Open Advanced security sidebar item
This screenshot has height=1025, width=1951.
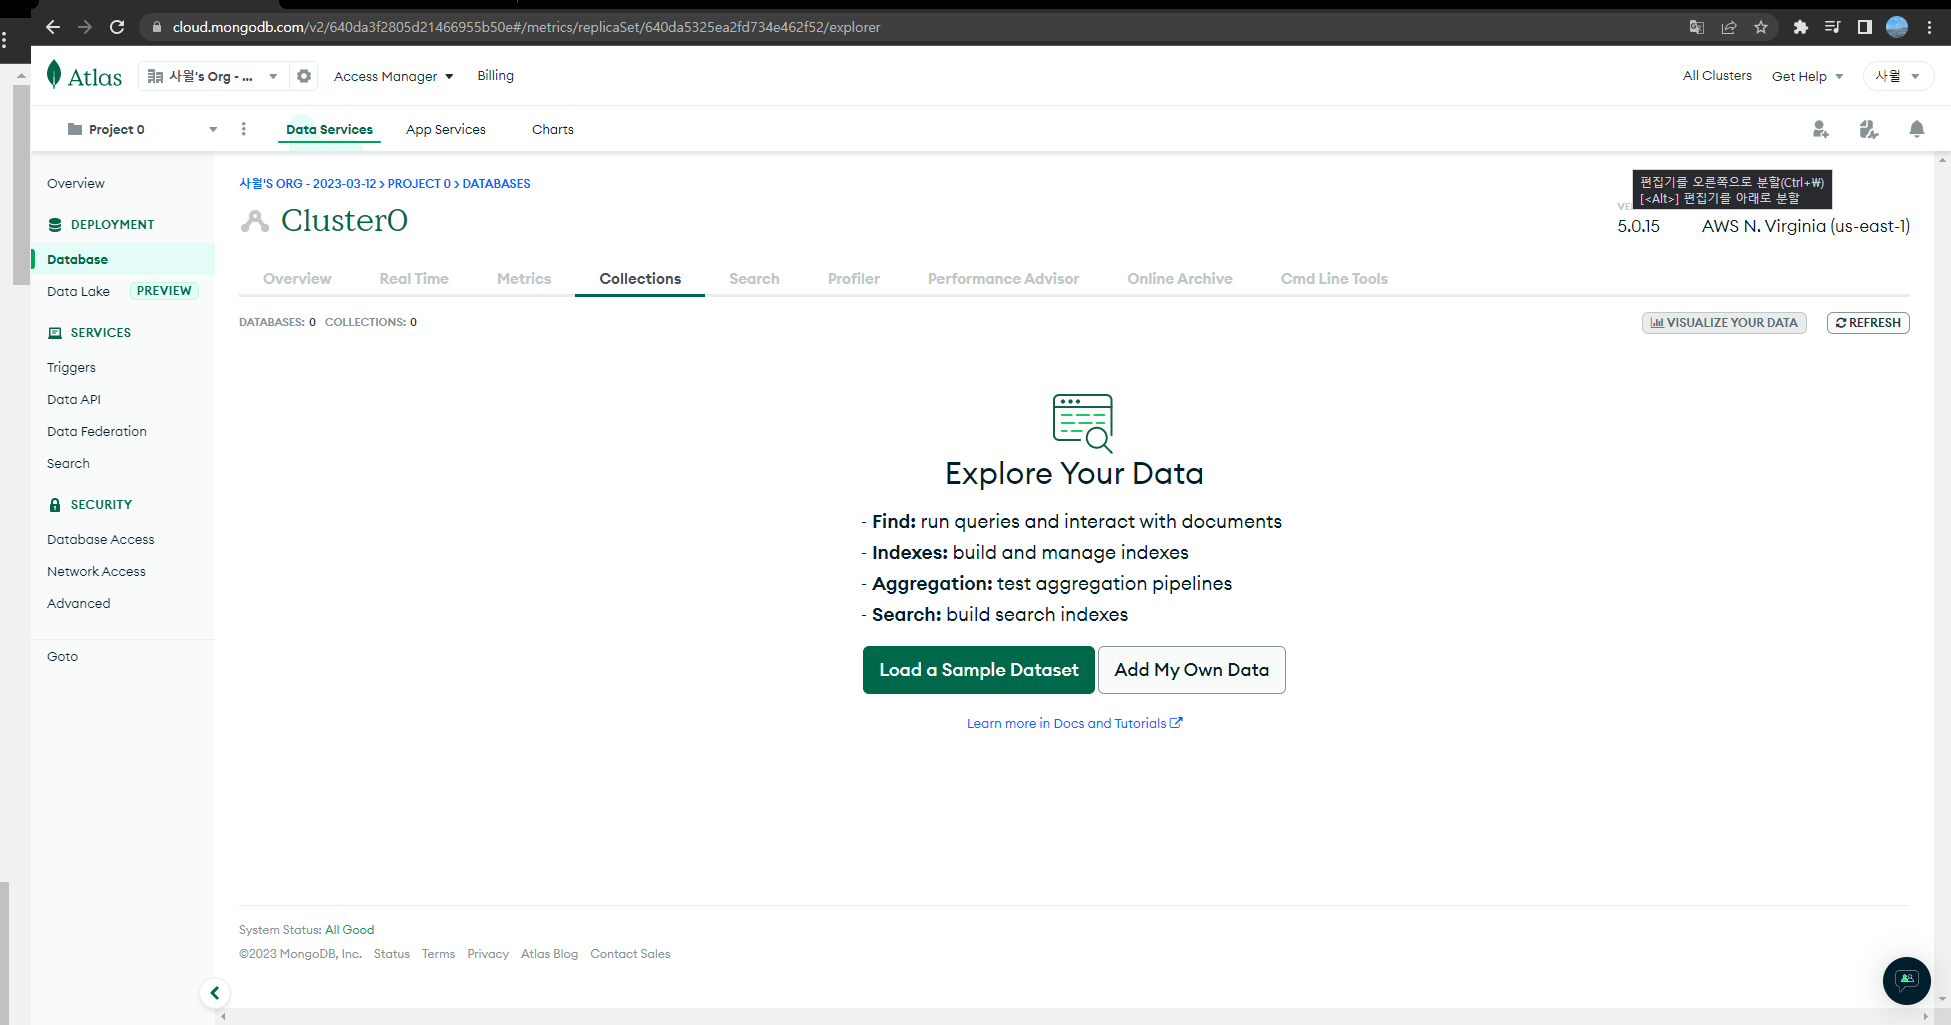[79, 603]
